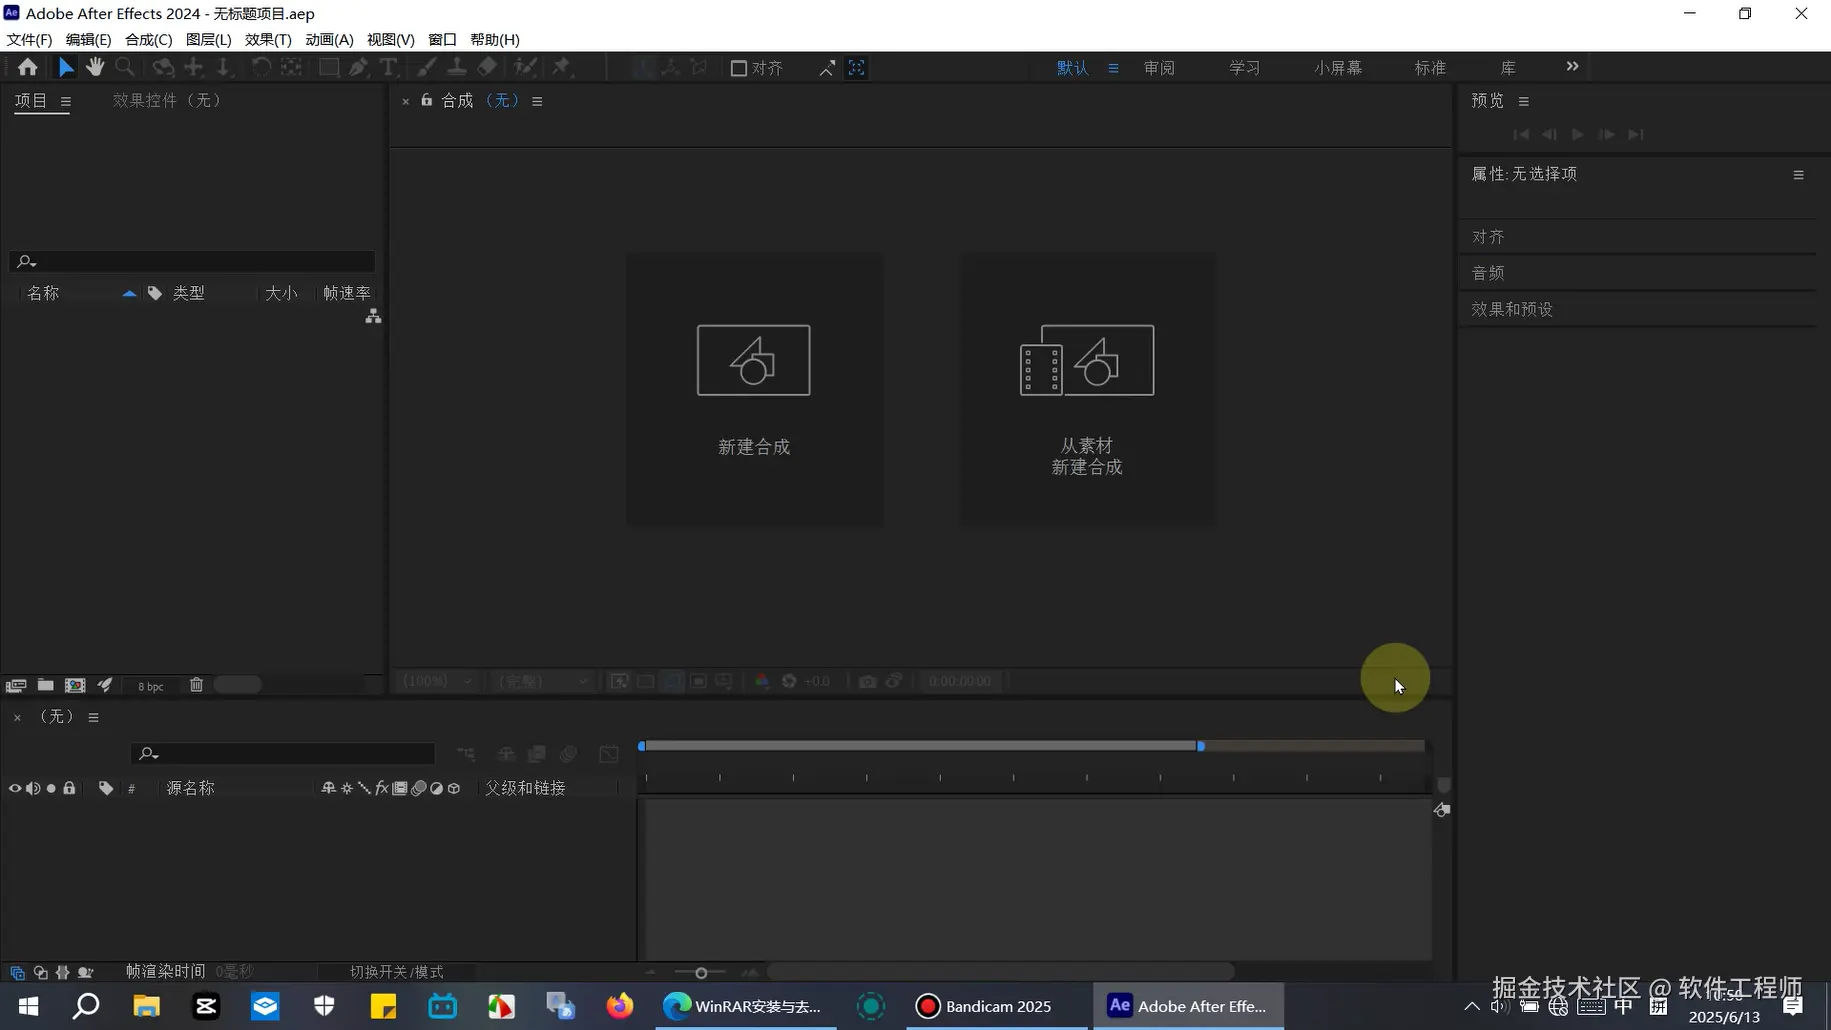Expand the 效果和预设 panel

[1512, 309]
